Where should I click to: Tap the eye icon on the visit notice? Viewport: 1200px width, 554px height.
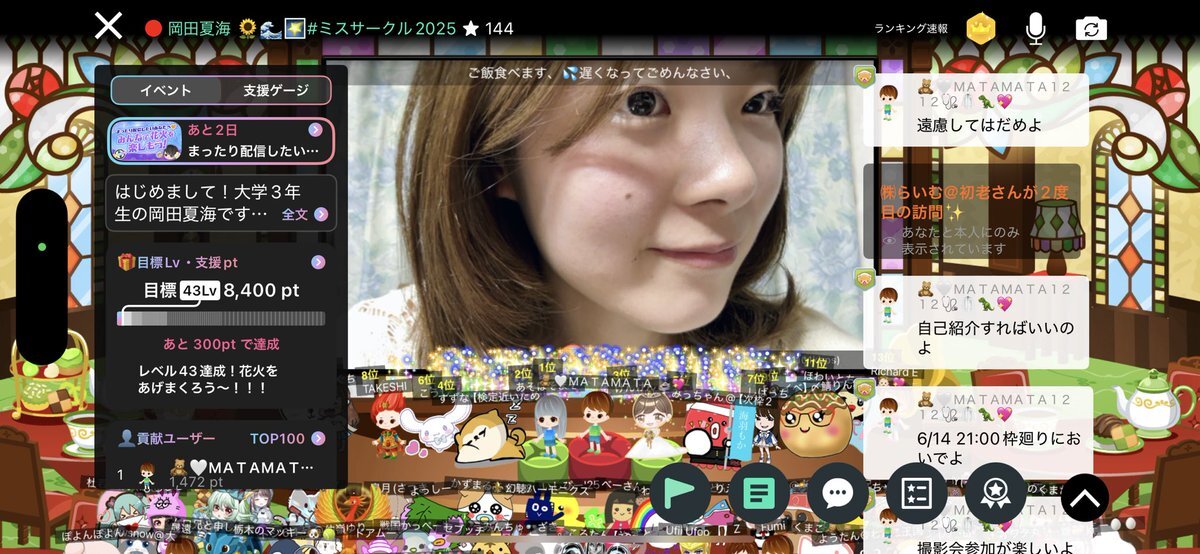point(890,240)
